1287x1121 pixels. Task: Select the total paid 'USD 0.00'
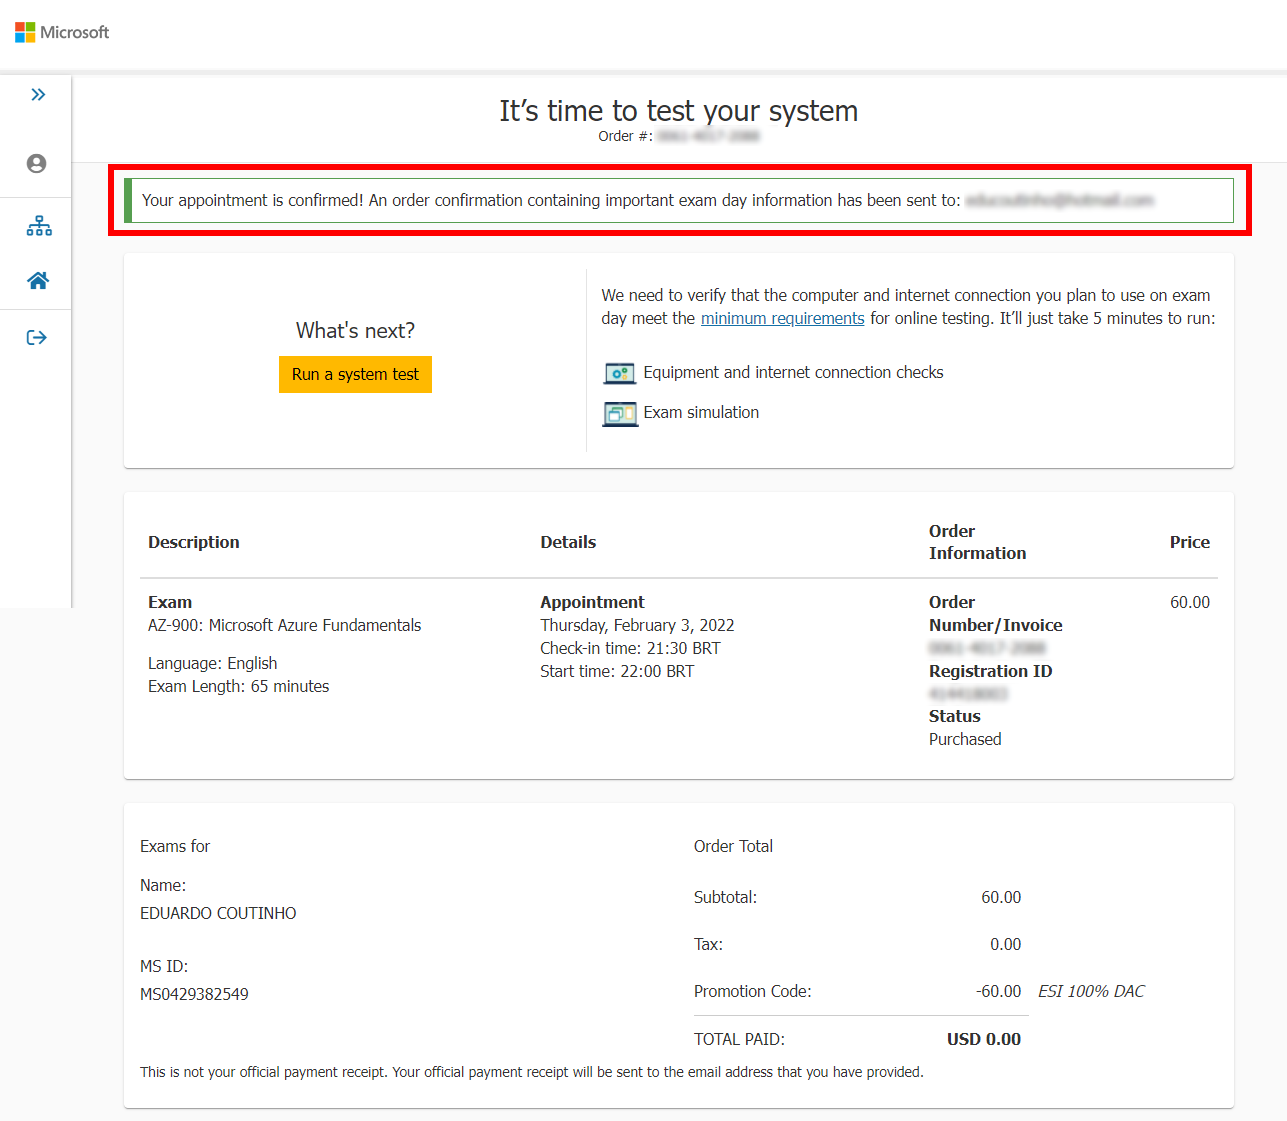(x=984, y=1039)
